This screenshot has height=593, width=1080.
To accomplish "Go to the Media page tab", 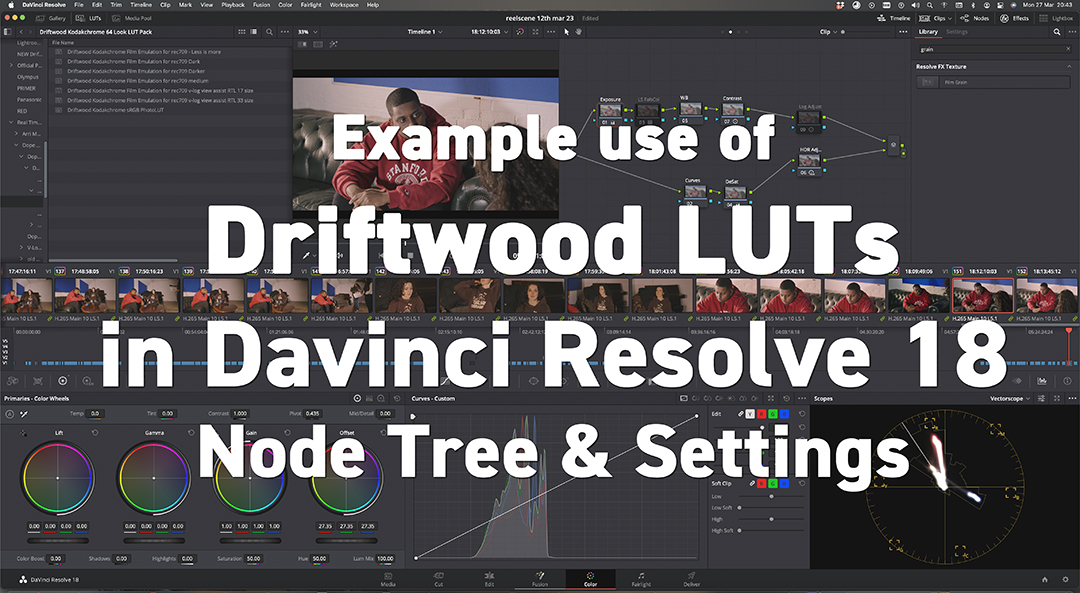I will (388, 579).
